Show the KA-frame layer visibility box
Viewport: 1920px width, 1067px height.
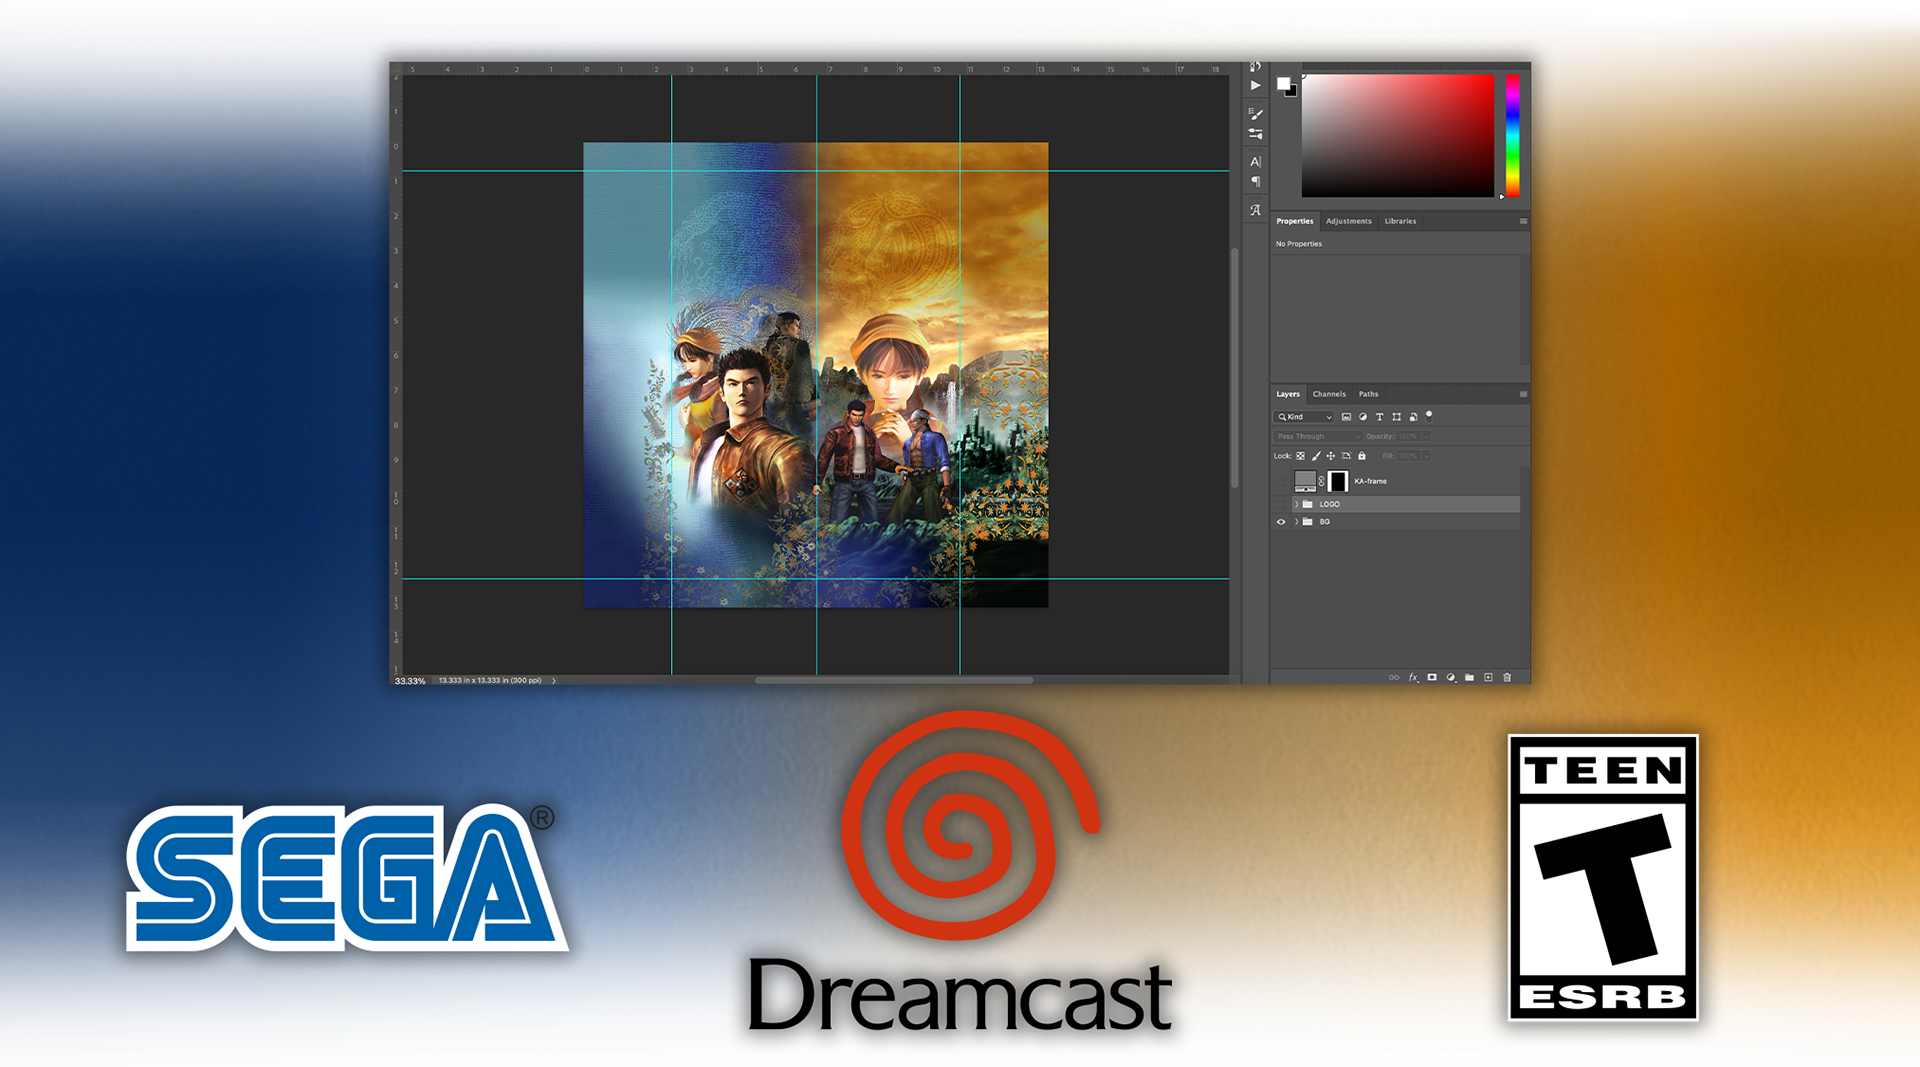click(1281, 481)
